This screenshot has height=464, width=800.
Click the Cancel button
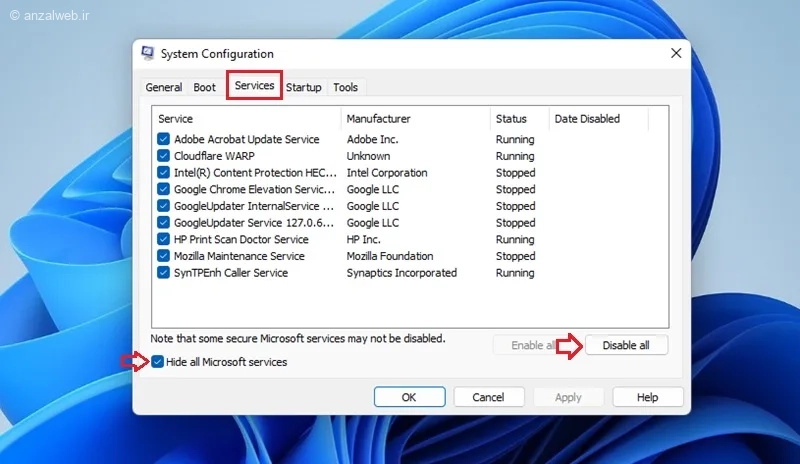488,397
